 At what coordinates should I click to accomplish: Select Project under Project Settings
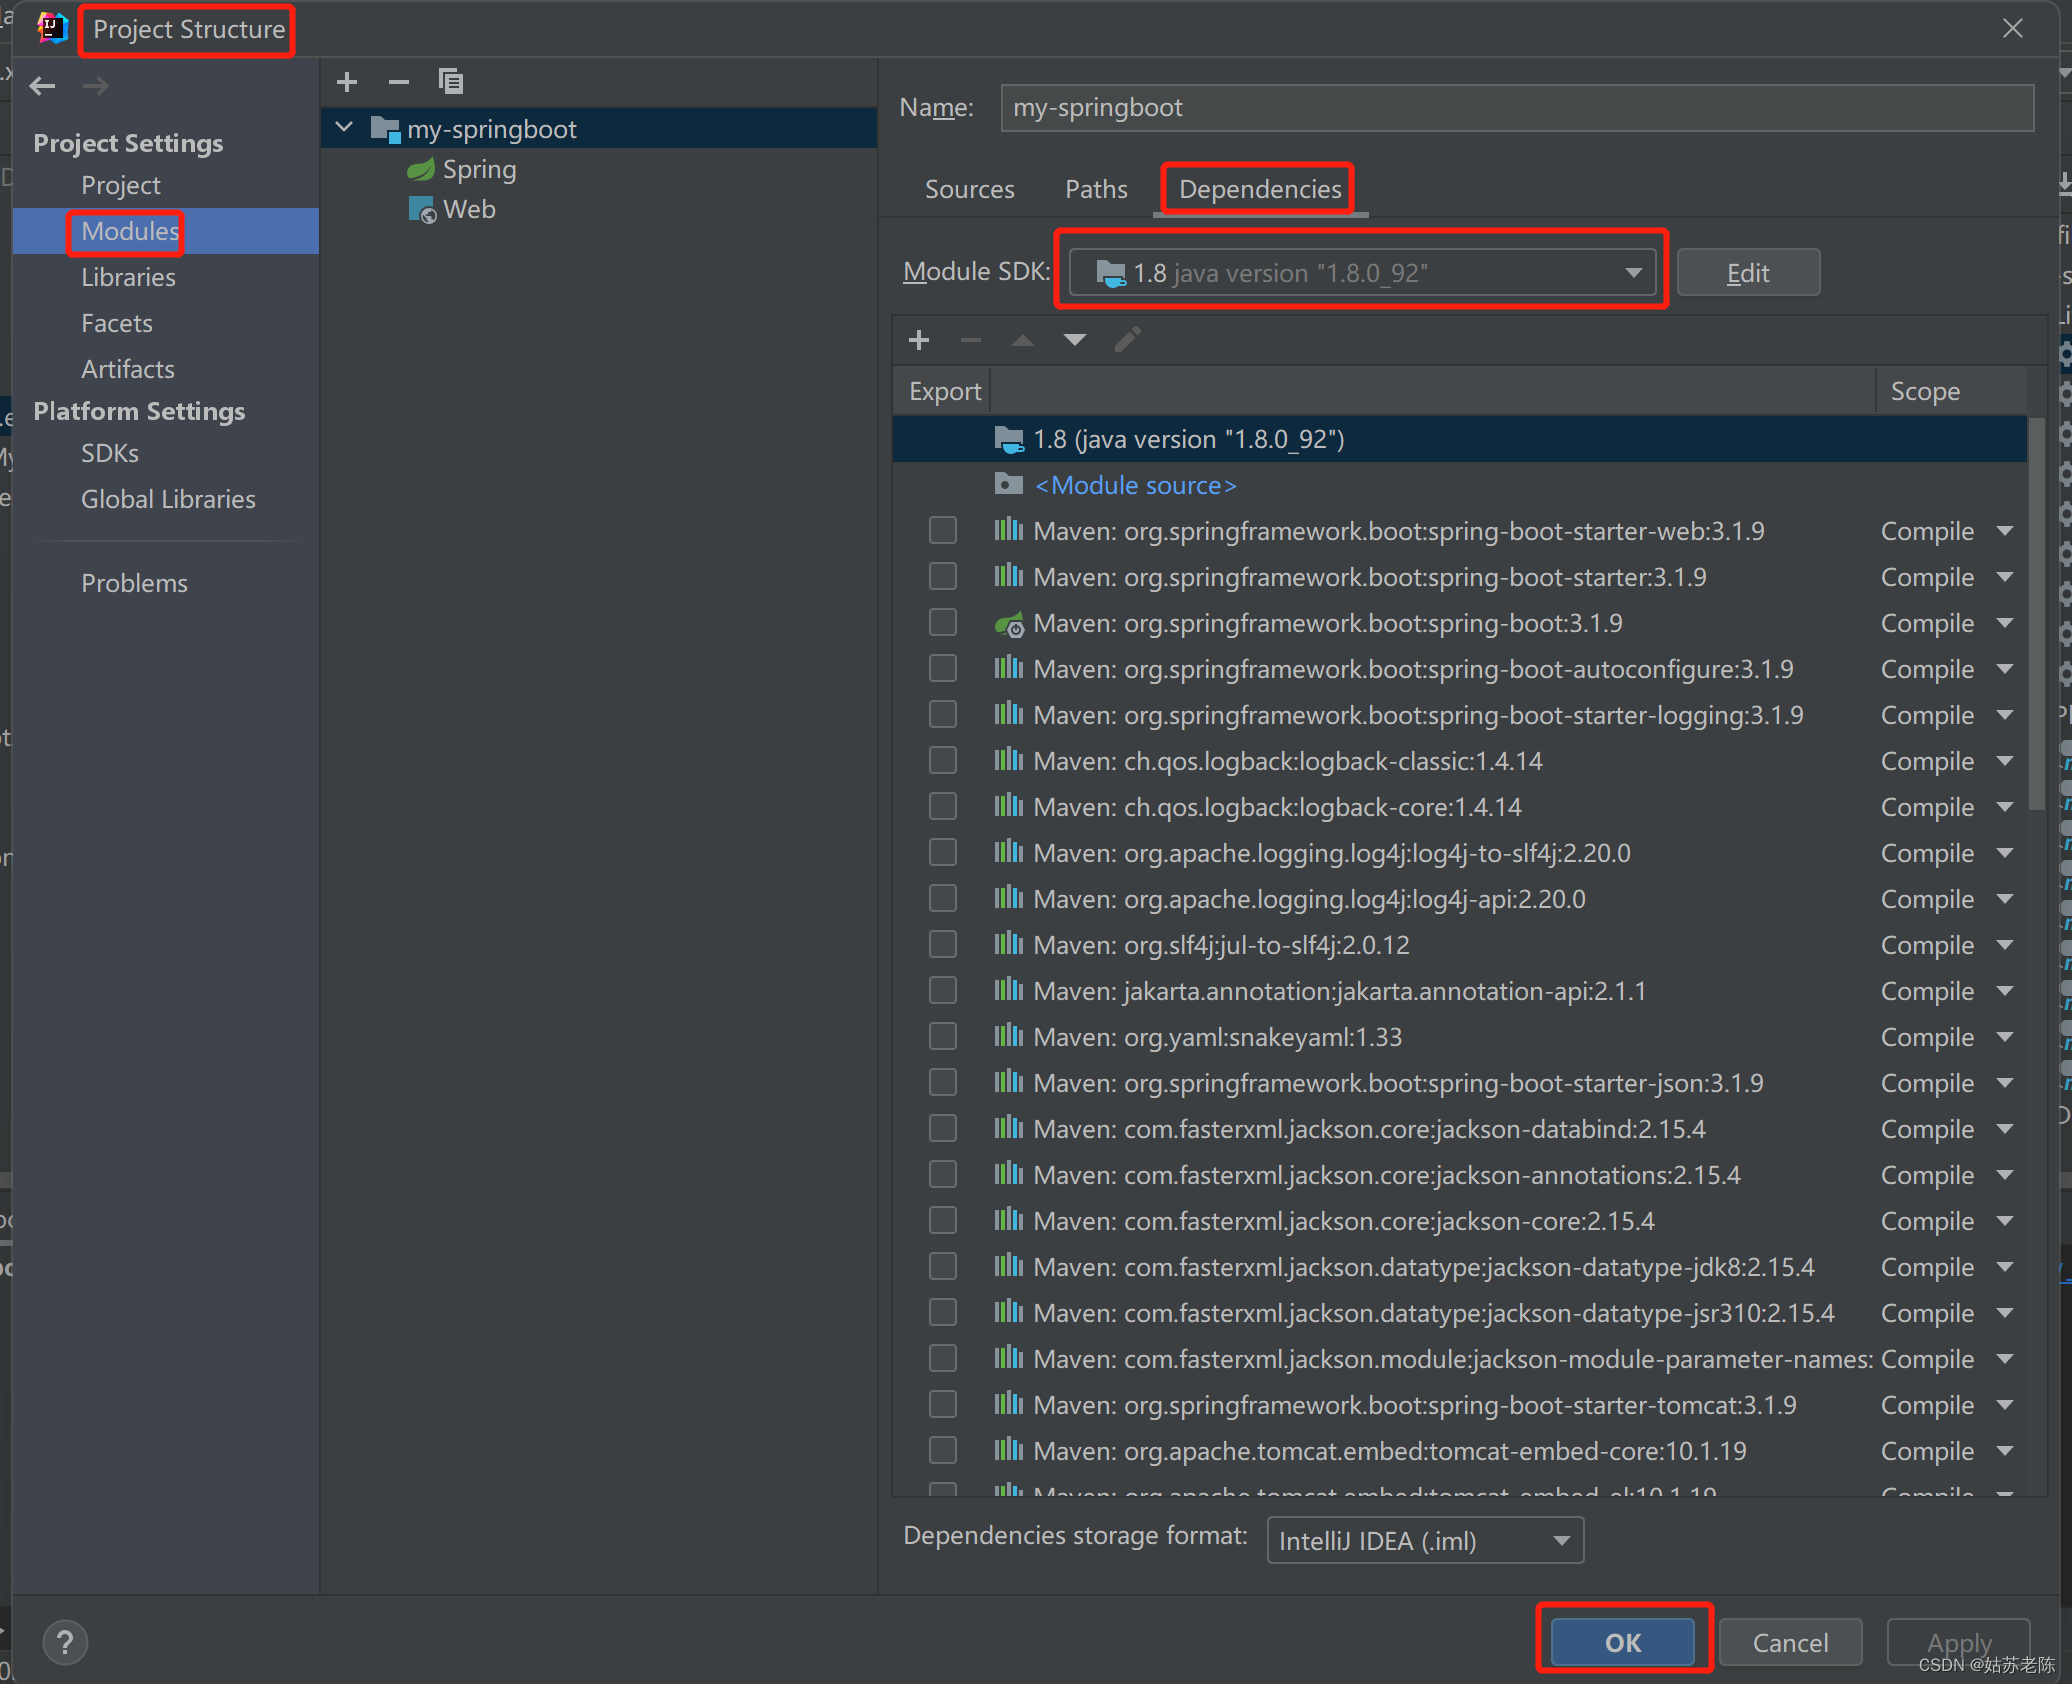(121, 185)
